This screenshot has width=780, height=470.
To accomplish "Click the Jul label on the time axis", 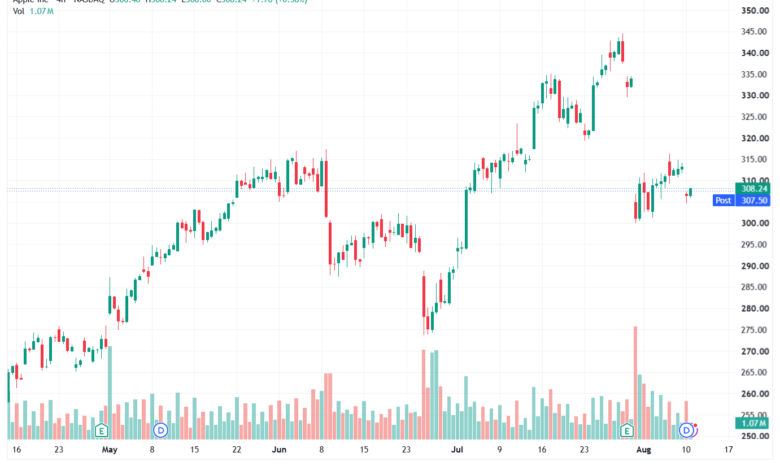I will pyautogui.click(x=457, y=450).
